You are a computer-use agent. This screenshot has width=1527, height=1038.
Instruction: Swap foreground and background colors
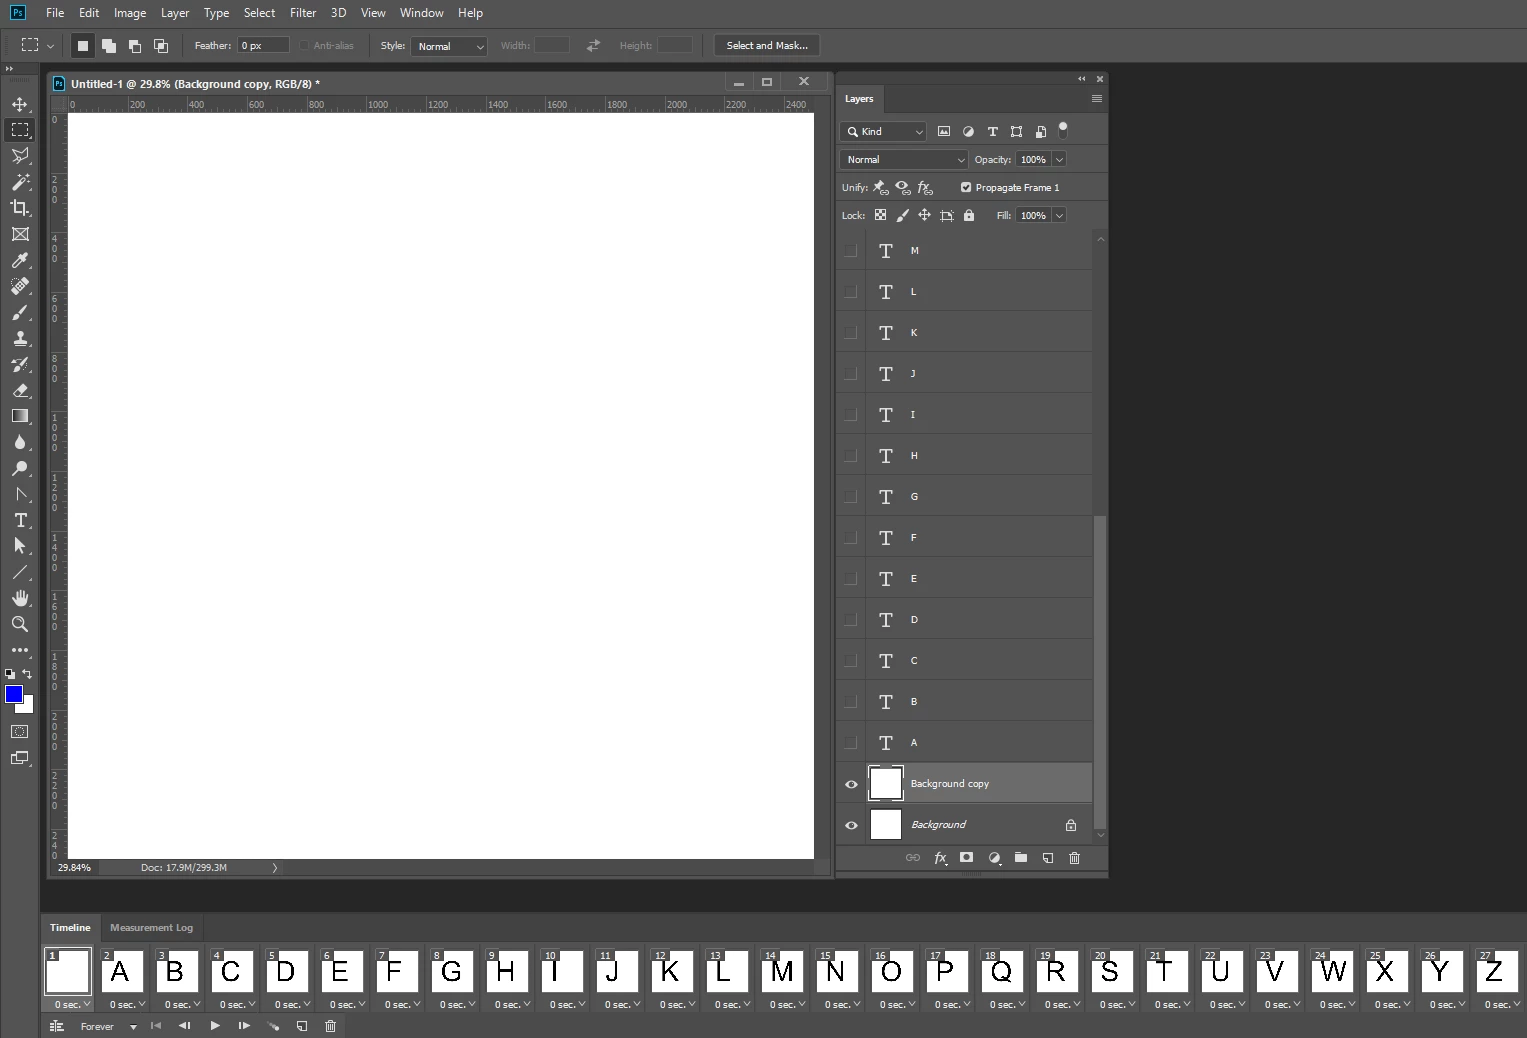[x=27, y=674]
